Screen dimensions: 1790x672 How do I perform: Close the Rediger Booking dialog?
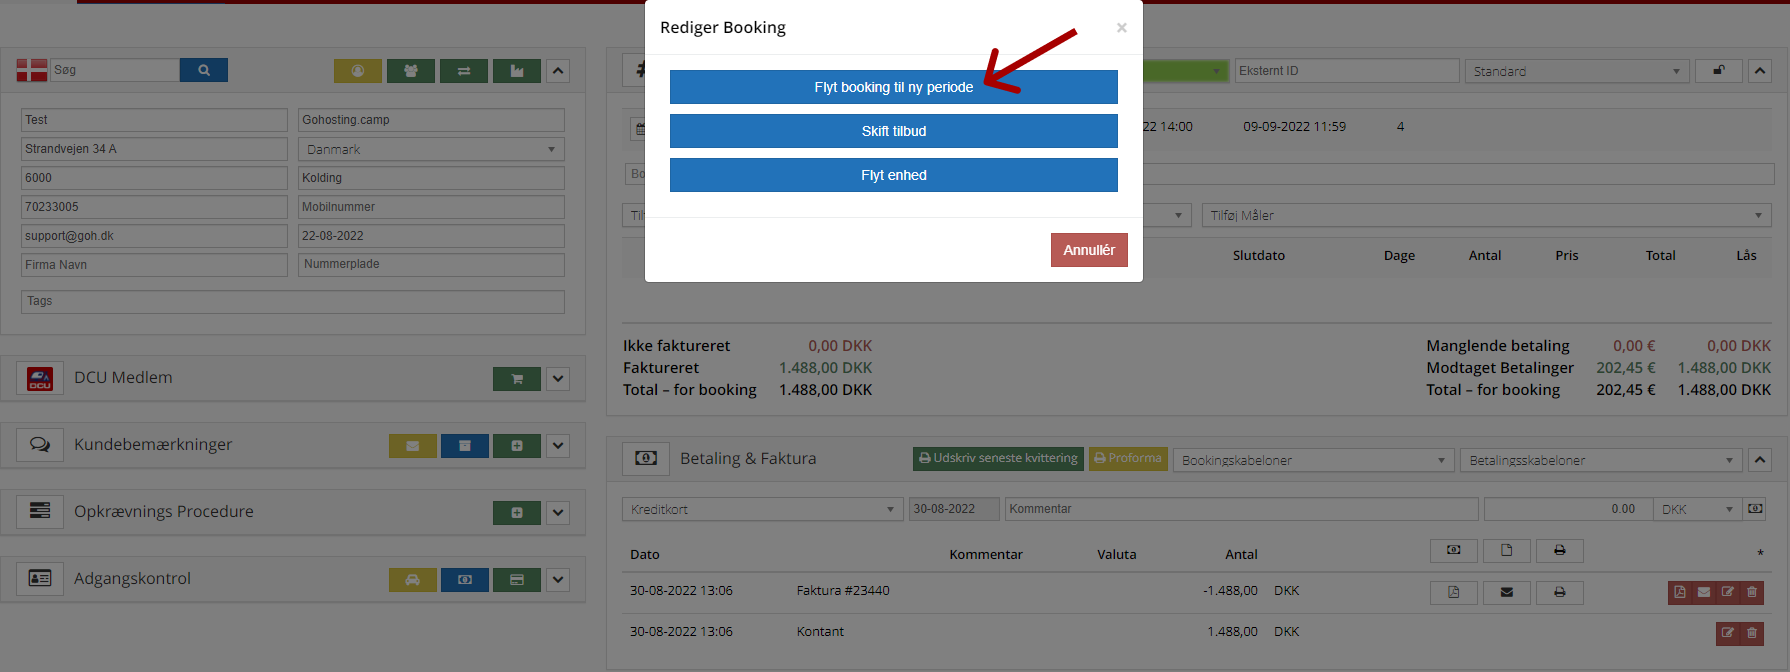pos(1121,28)
